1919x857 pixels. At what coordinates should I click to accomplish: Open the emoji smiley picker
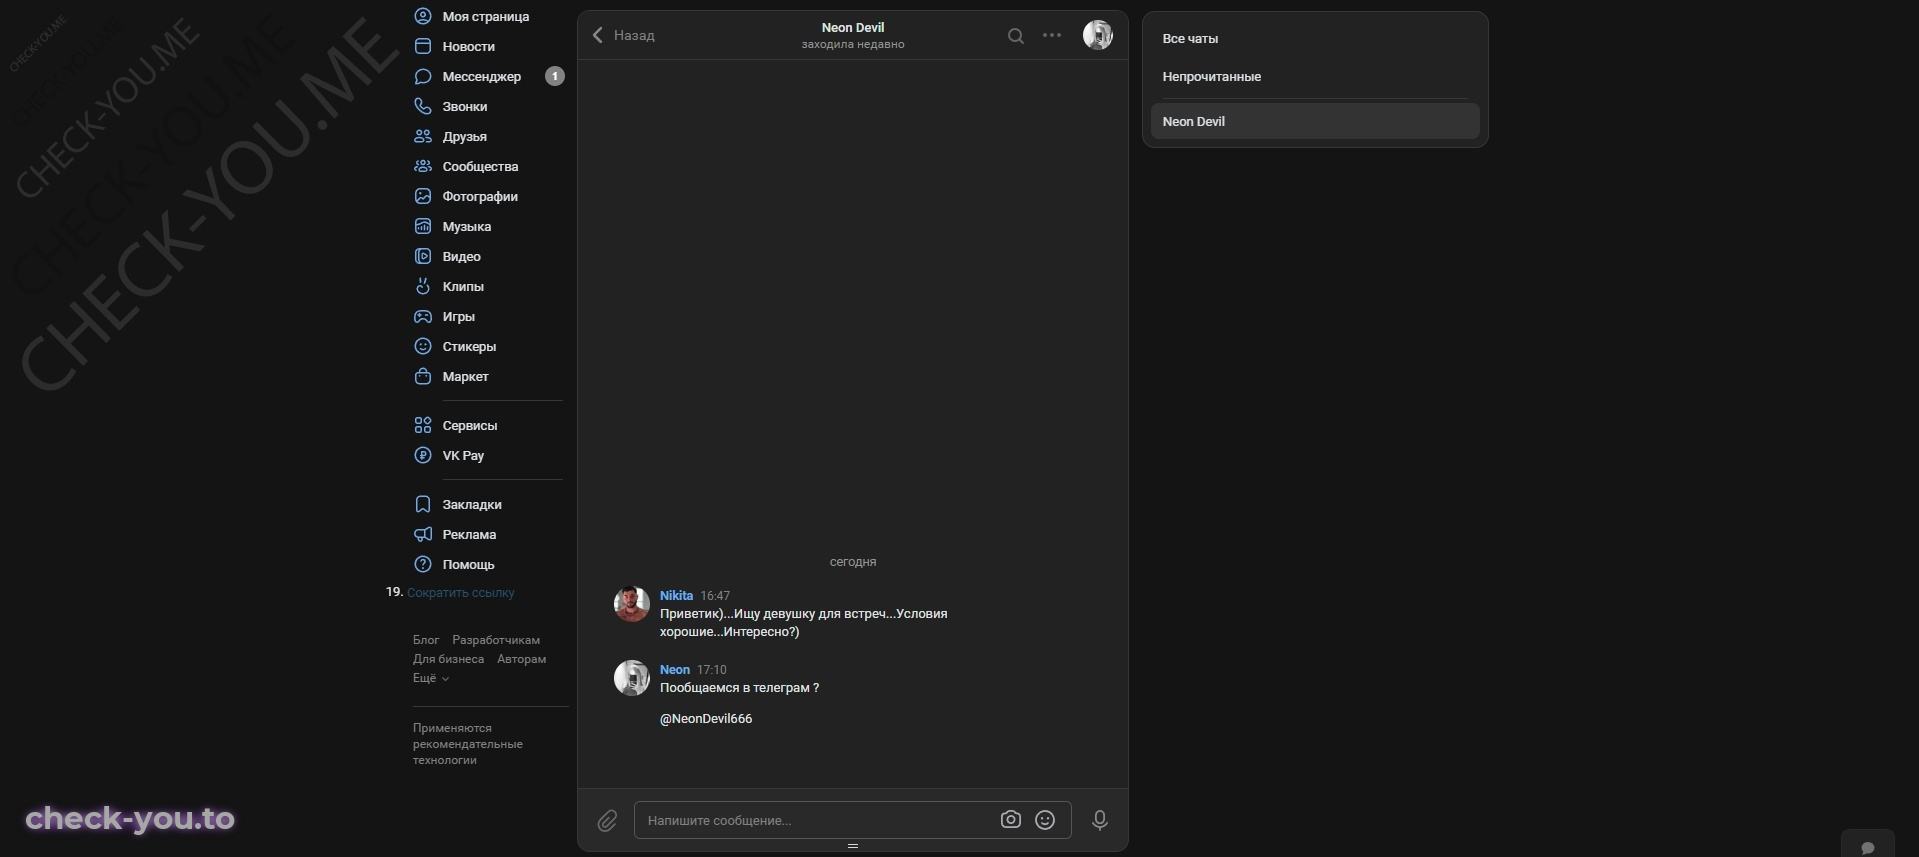(x=1045, y=820)
